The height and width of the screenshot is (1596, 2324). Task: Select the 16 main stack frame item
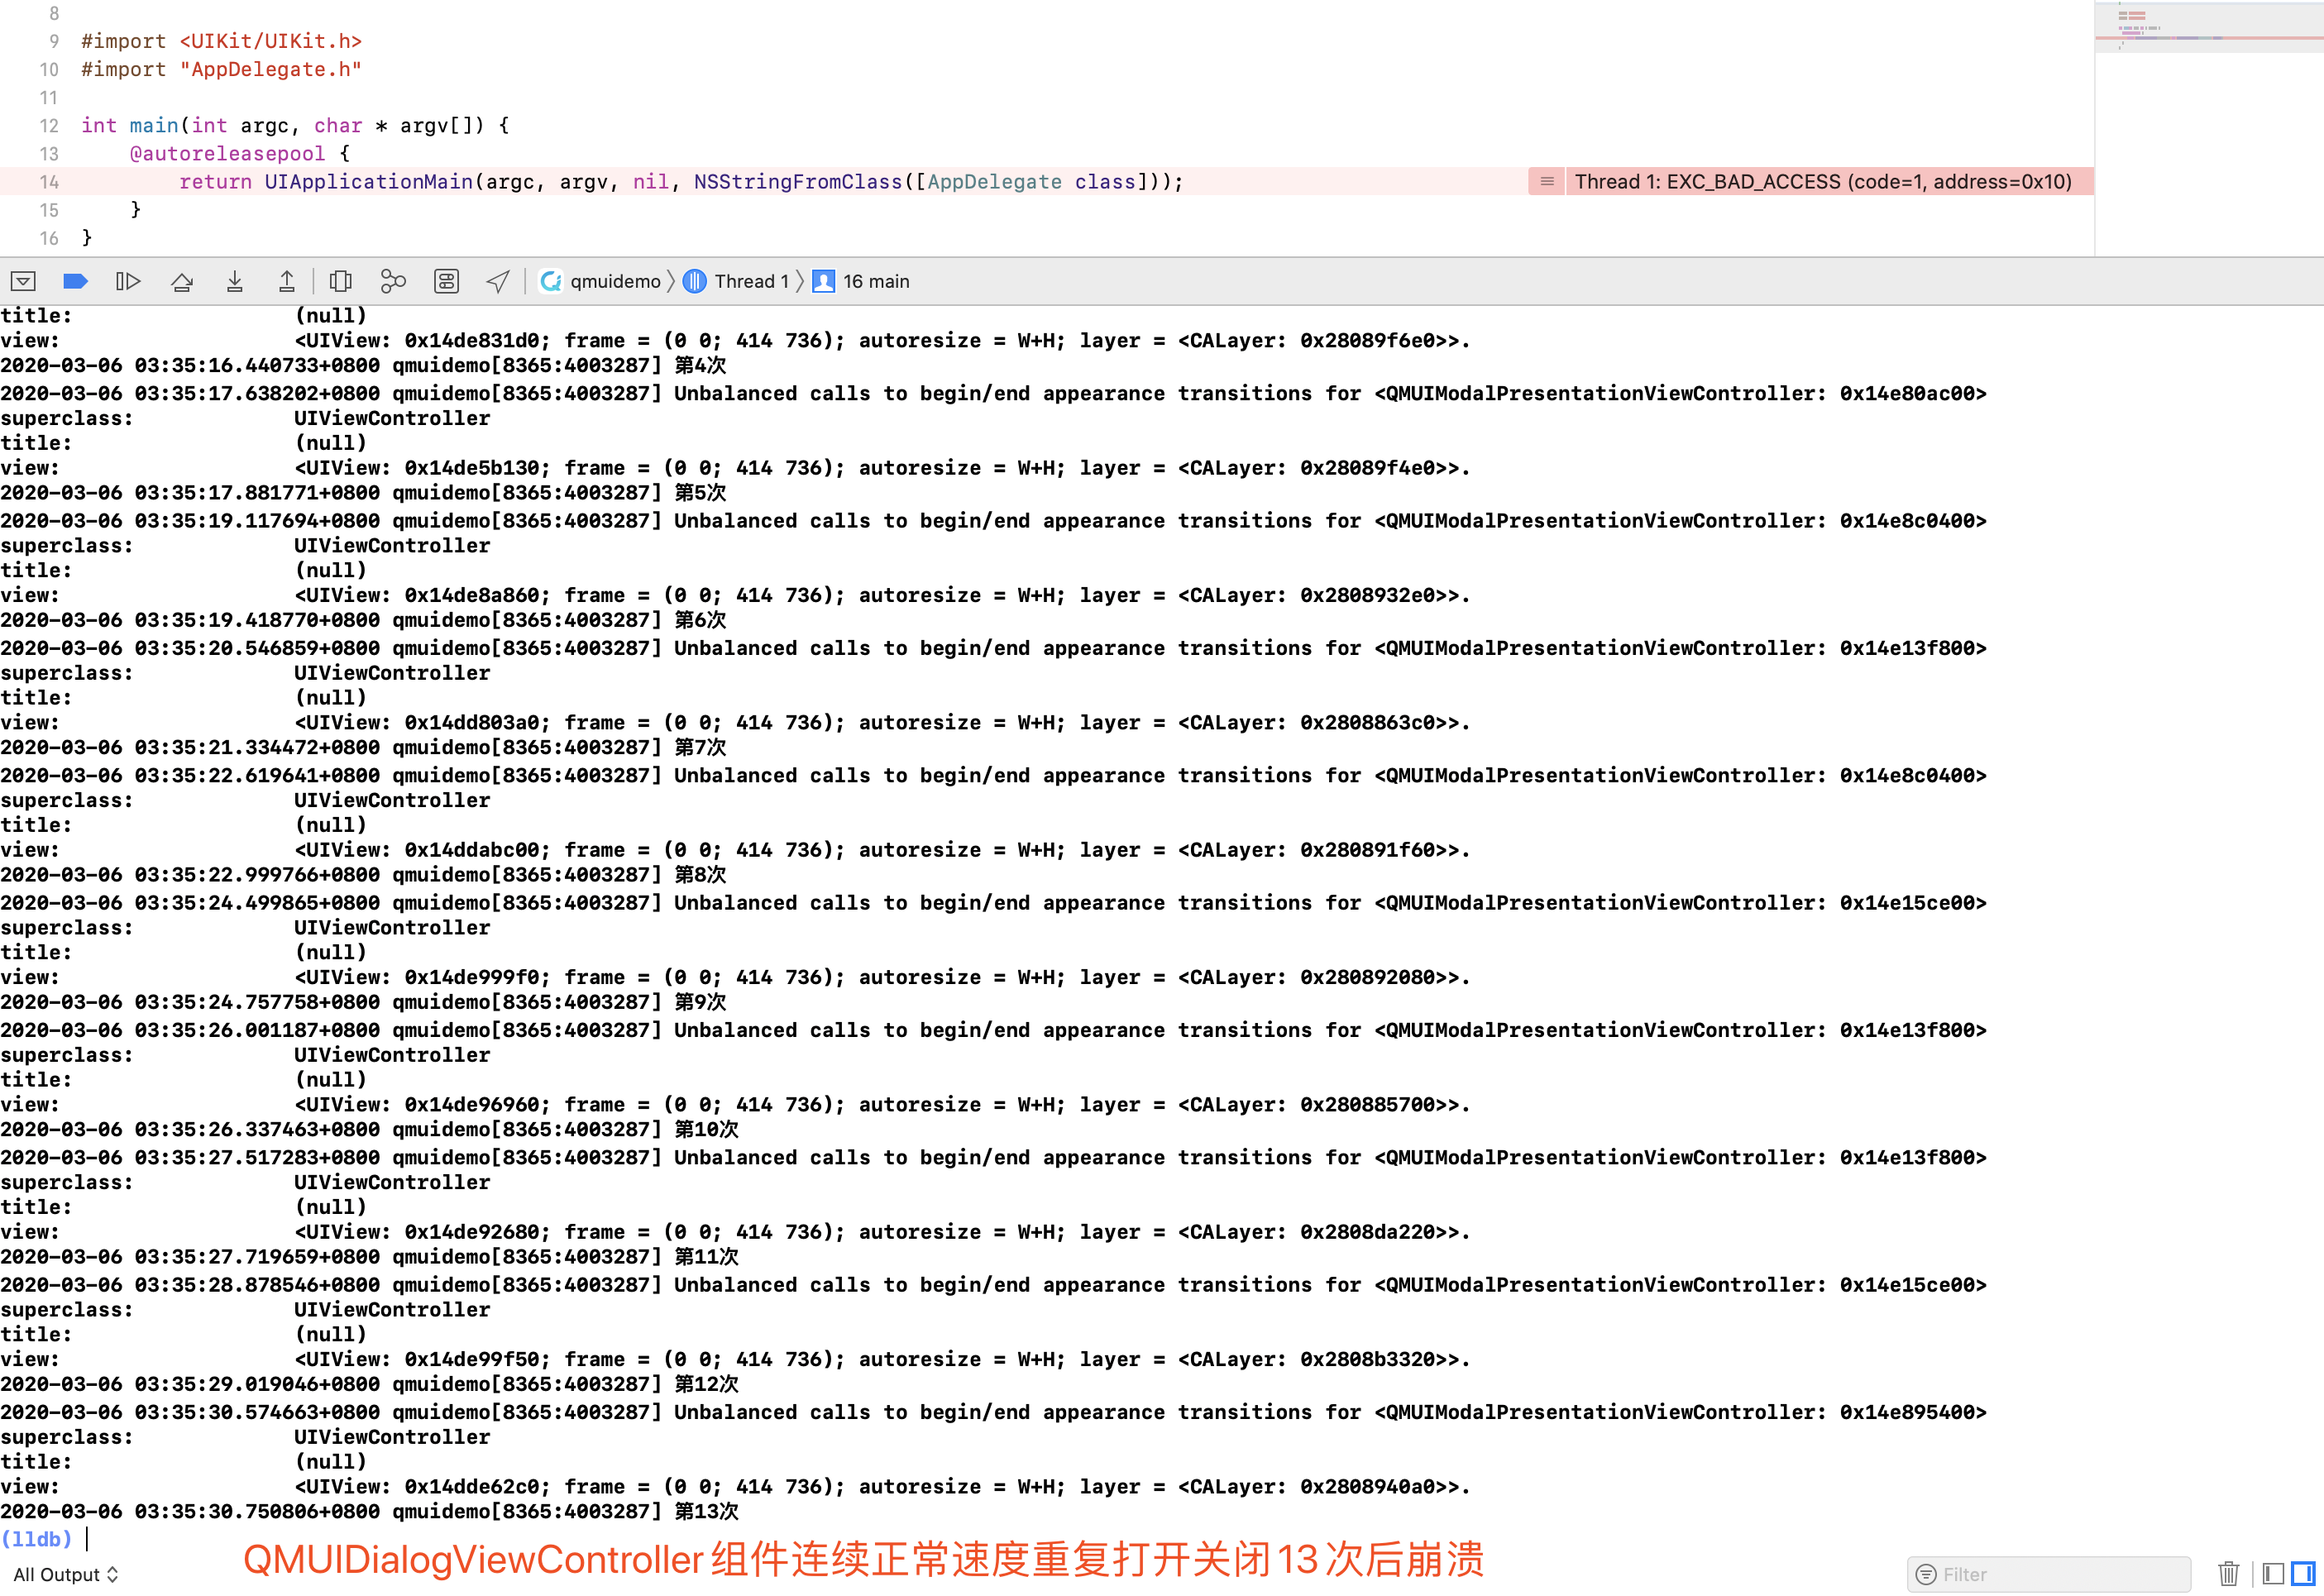(x=875, y=281)
